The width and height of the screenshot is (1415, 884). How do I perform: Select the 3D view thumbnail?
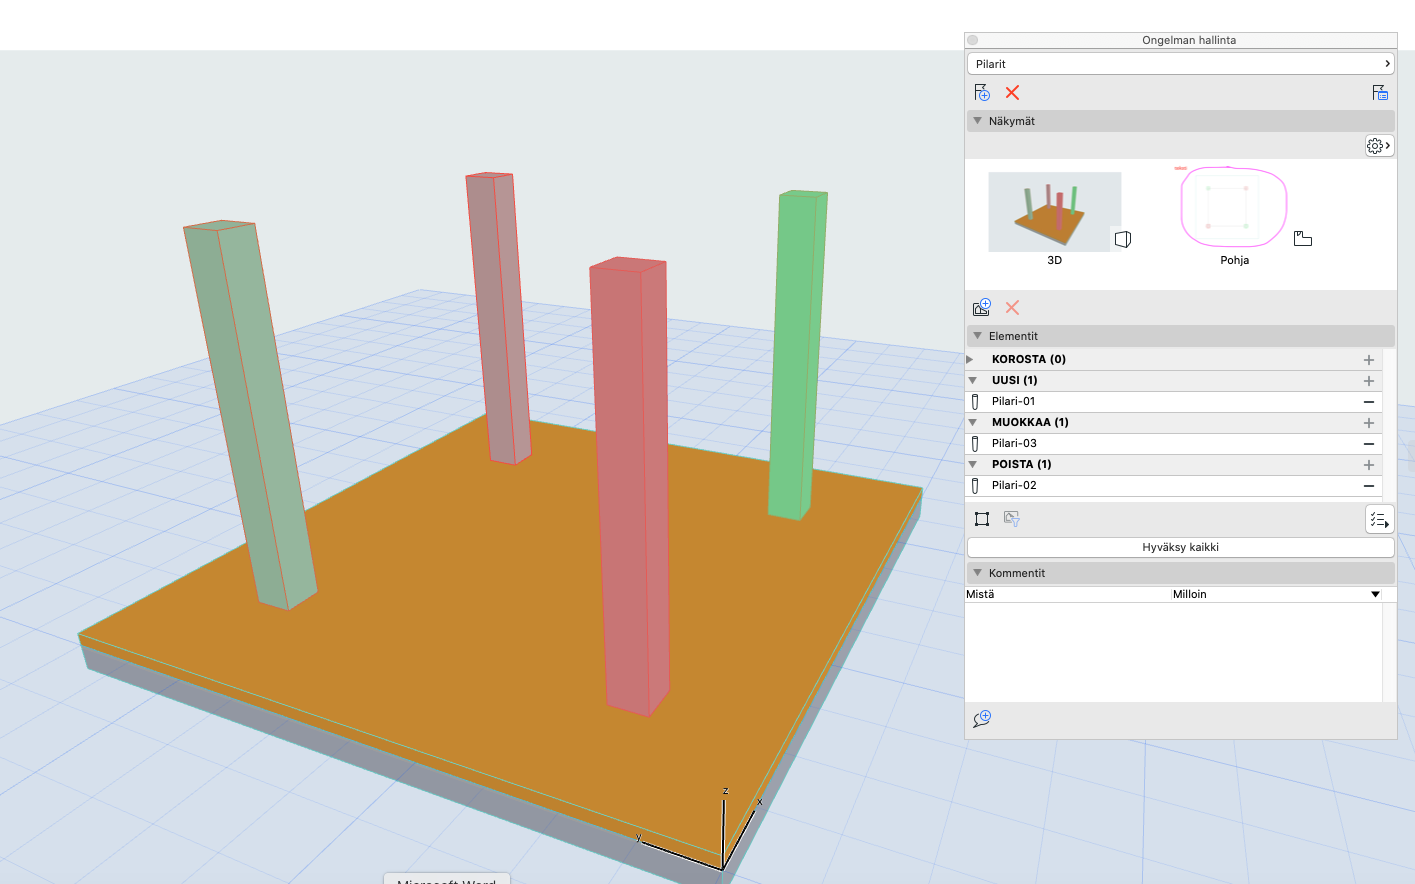click(1055, 212)
